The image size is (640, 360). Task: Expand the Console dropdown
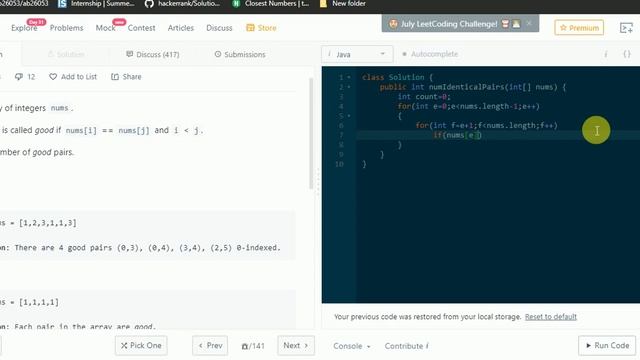[352, 346]
